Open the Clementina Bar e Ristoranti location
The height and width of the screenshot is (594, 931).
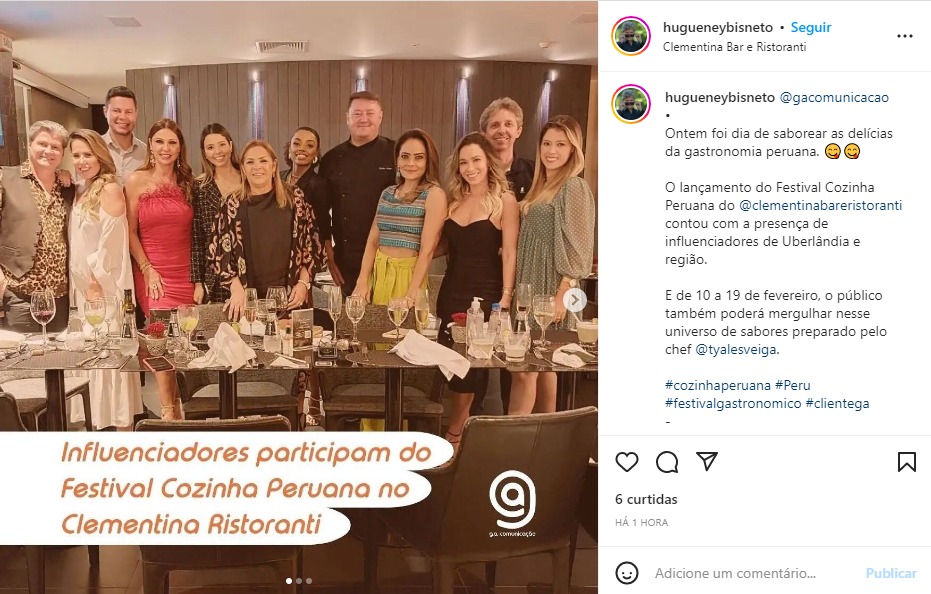click(x=734, y=46)
